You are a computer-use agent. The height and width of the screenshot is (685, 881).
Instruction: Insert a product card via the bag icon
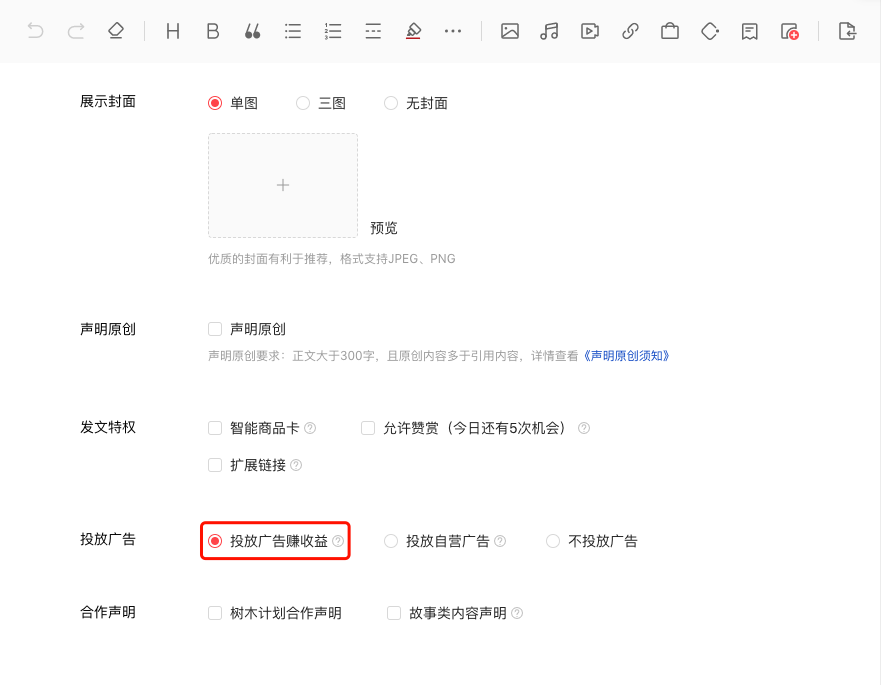[x=669, y=31]
